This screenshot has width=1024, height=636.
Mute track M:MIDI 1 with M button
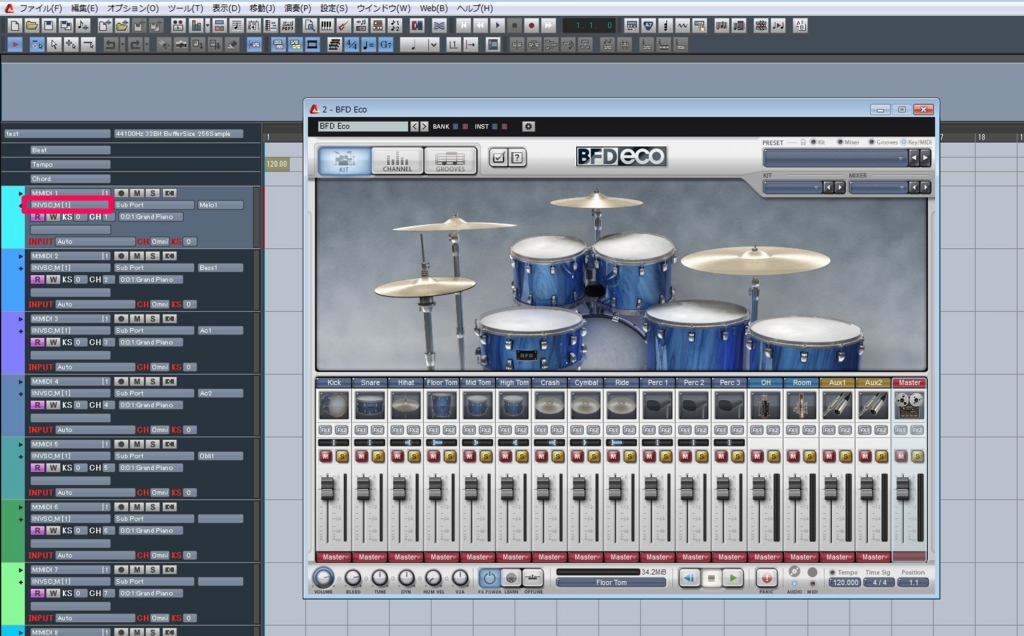coord(137,193)
